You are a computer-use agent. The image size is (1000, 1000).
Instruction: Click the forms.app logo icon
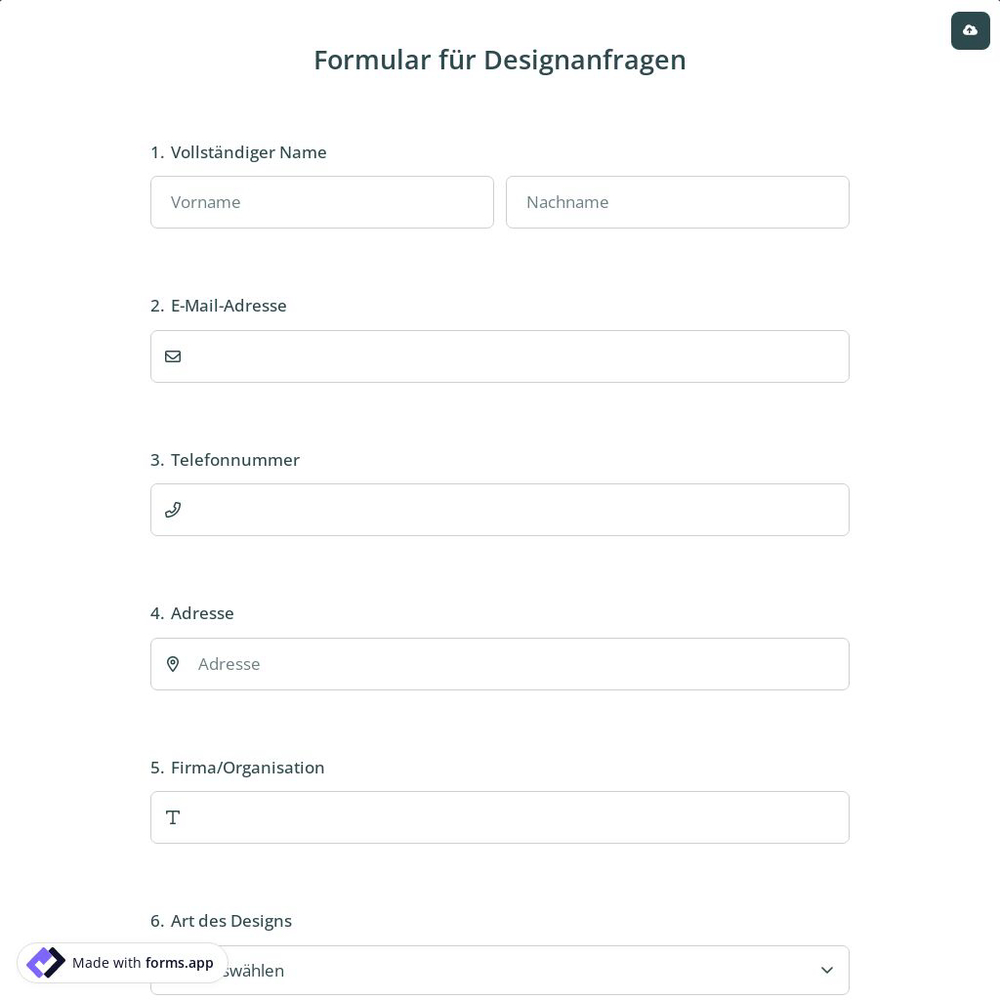[x=45, y=962]
